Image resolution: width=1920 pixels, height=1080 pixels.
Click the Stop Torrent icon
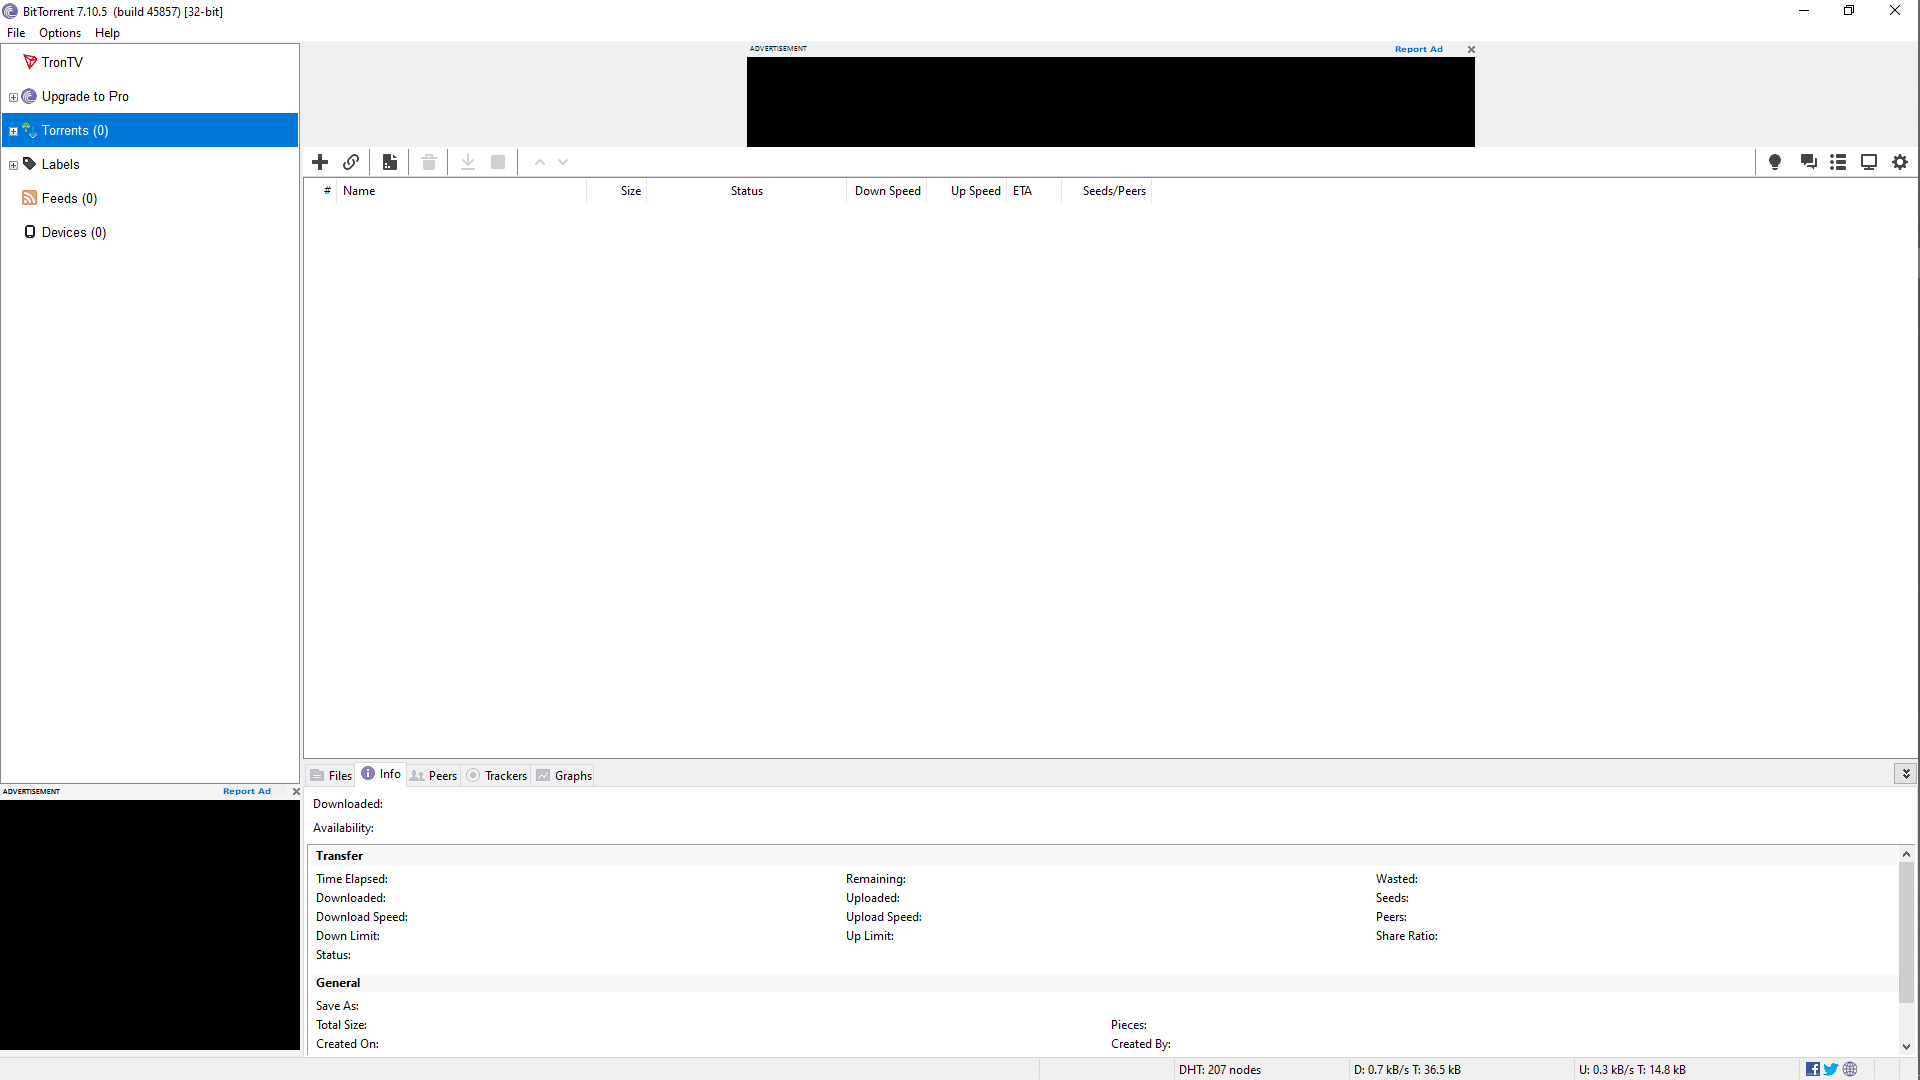[498, 161]
